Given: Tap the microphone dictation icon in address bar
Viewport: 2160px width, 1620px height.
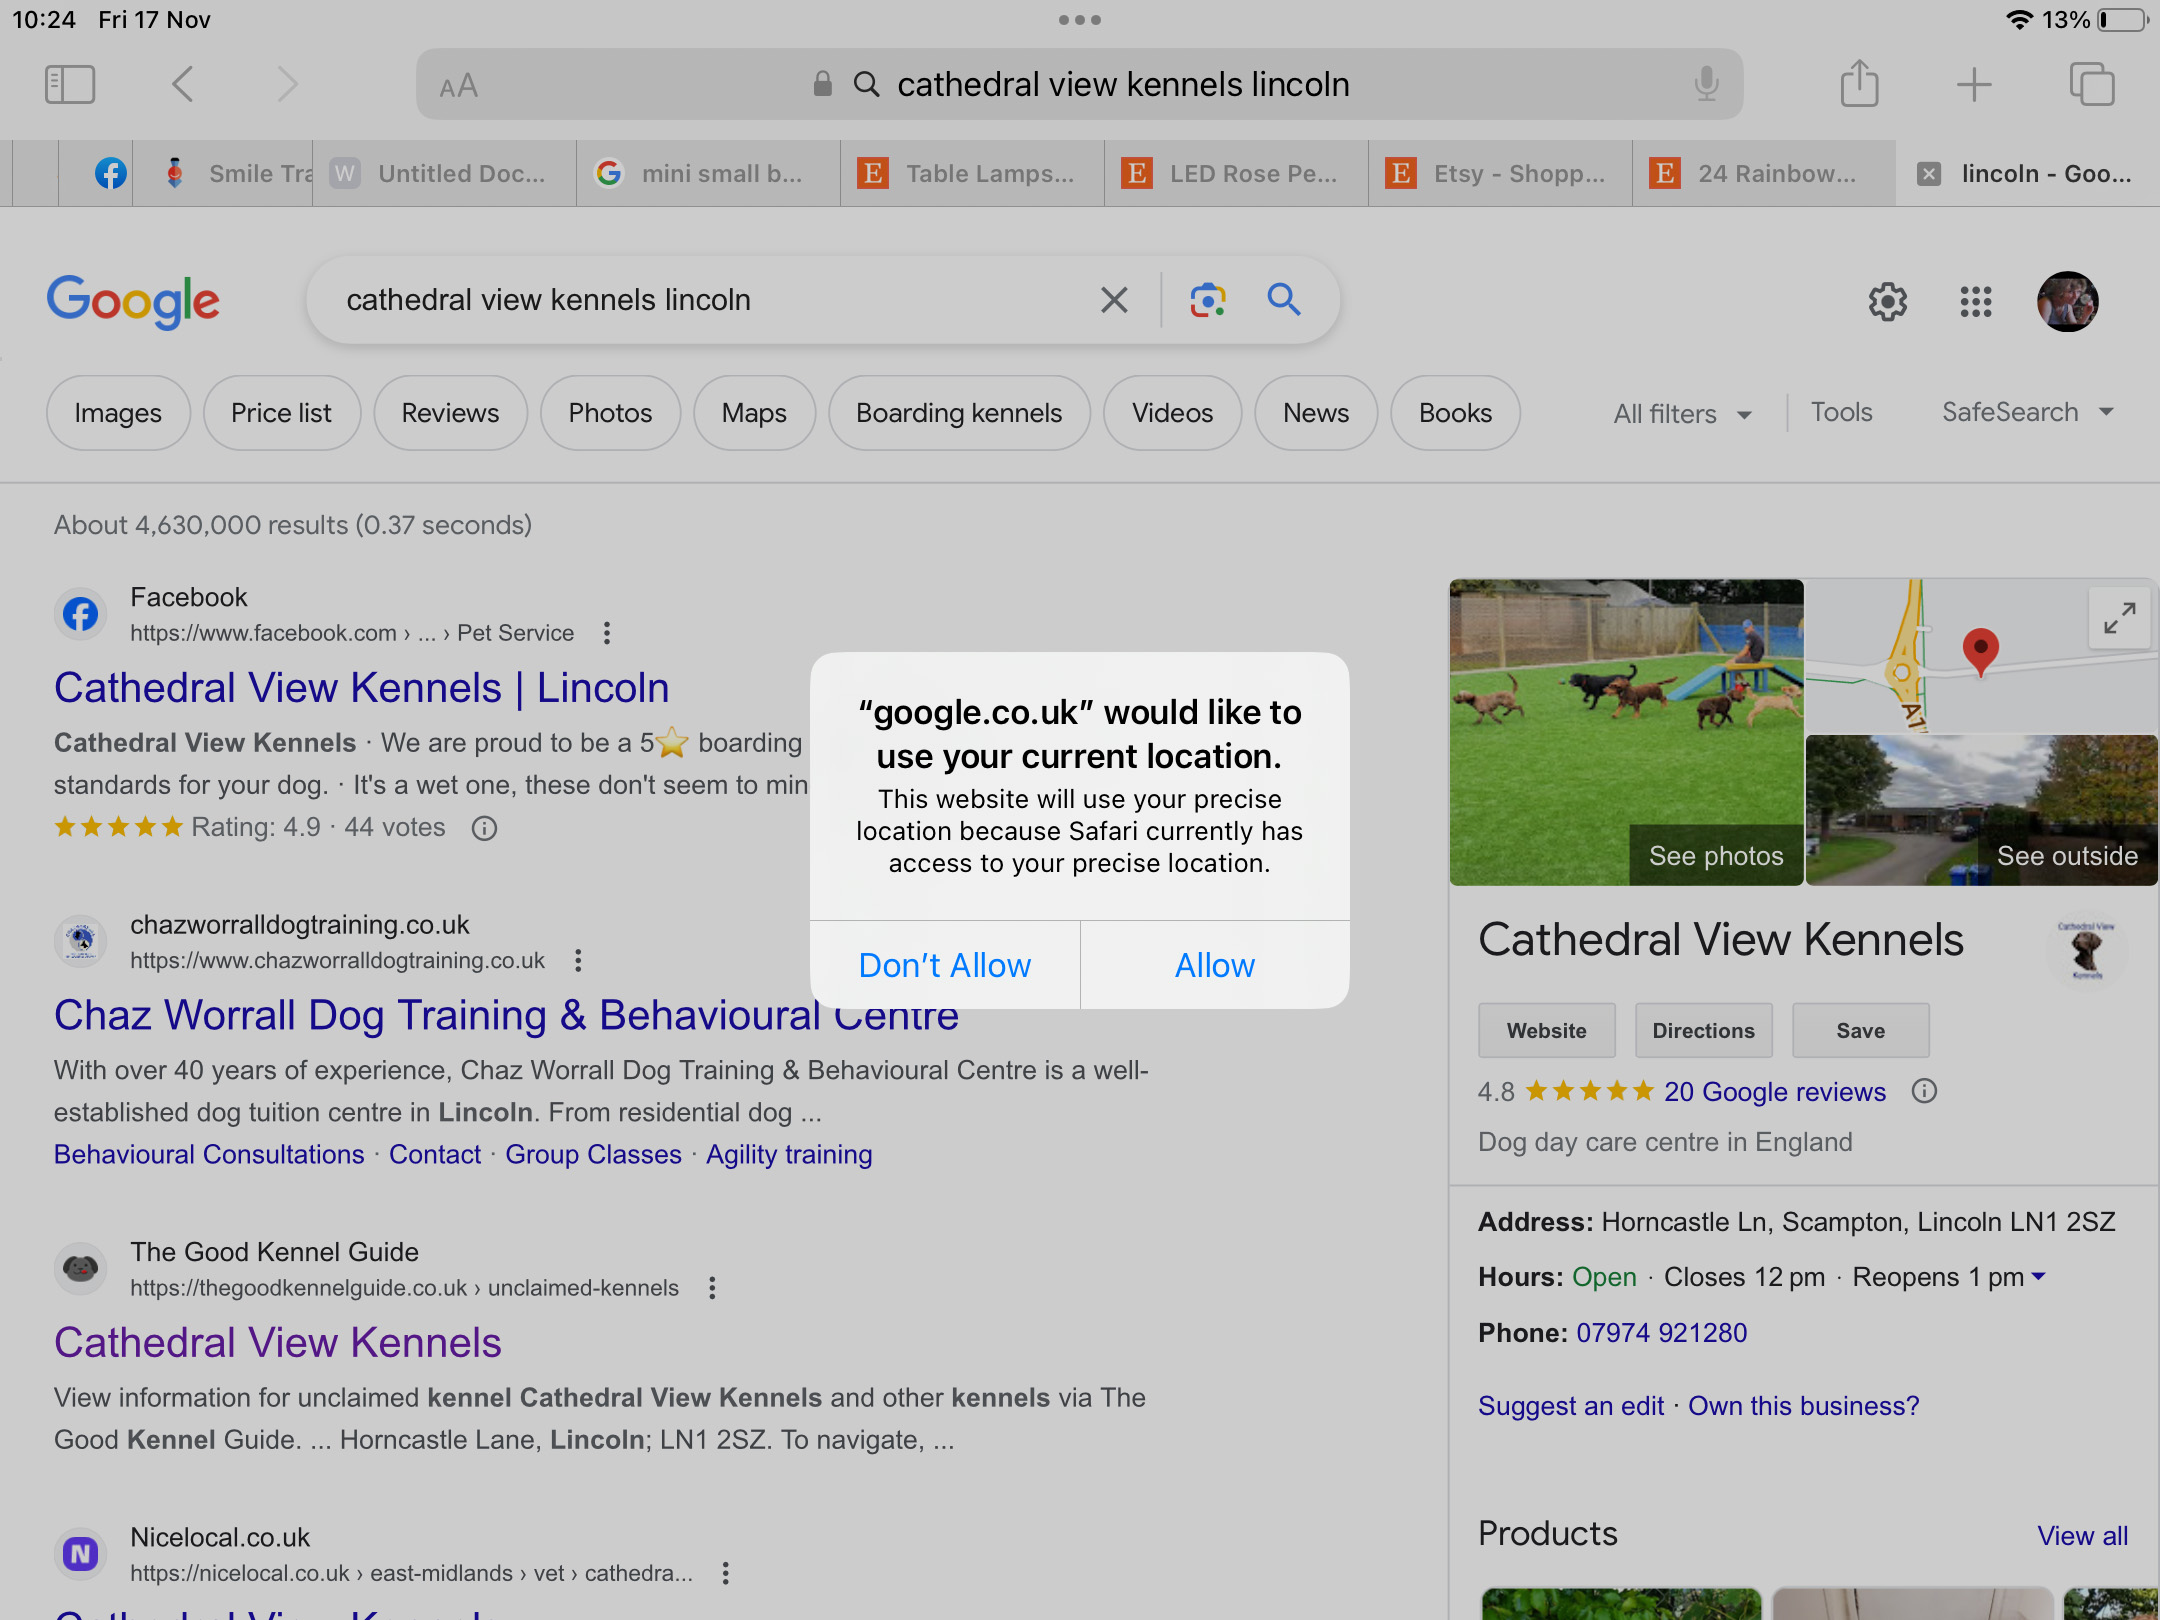Looking at the screenshot, I should pos(1706,85).
